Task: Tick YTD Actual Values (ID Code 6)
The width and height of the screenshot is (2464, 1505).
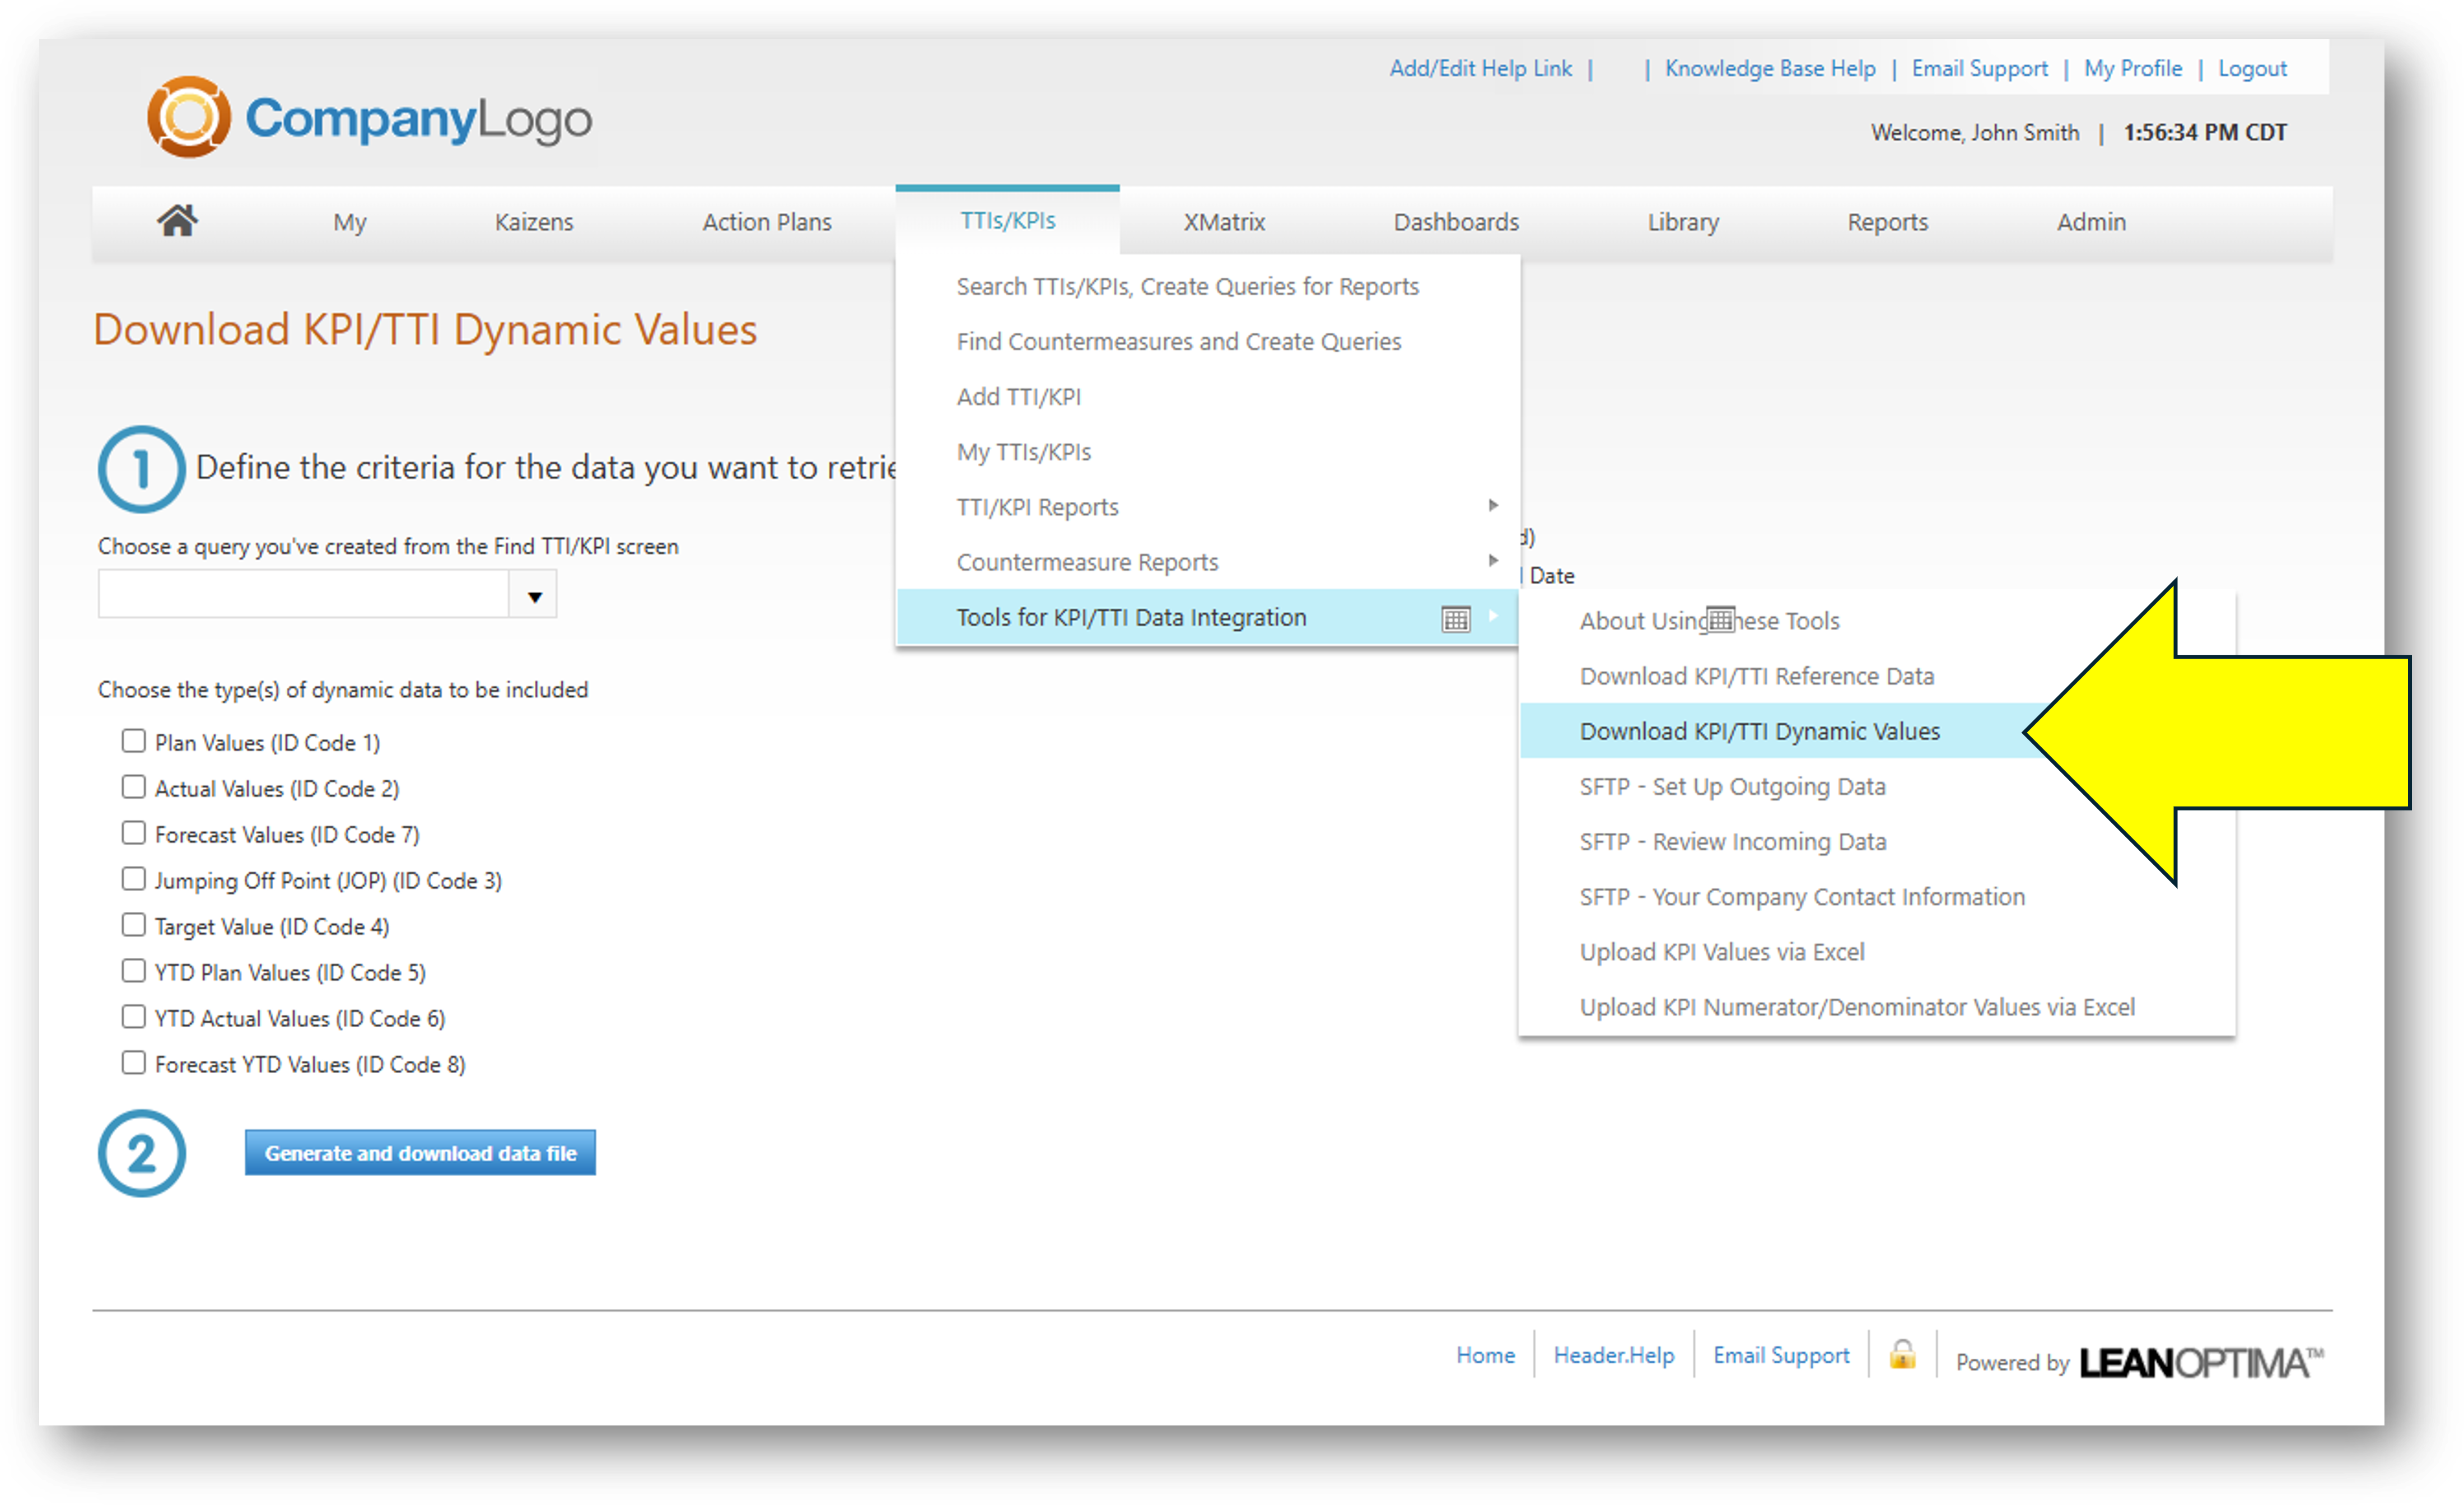Action: 134,1017
